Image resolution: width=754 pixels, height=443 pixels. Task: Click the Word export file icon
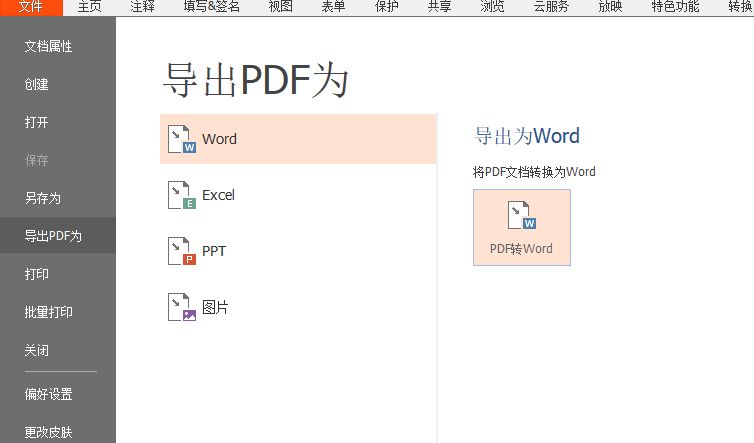coord(182,139)
